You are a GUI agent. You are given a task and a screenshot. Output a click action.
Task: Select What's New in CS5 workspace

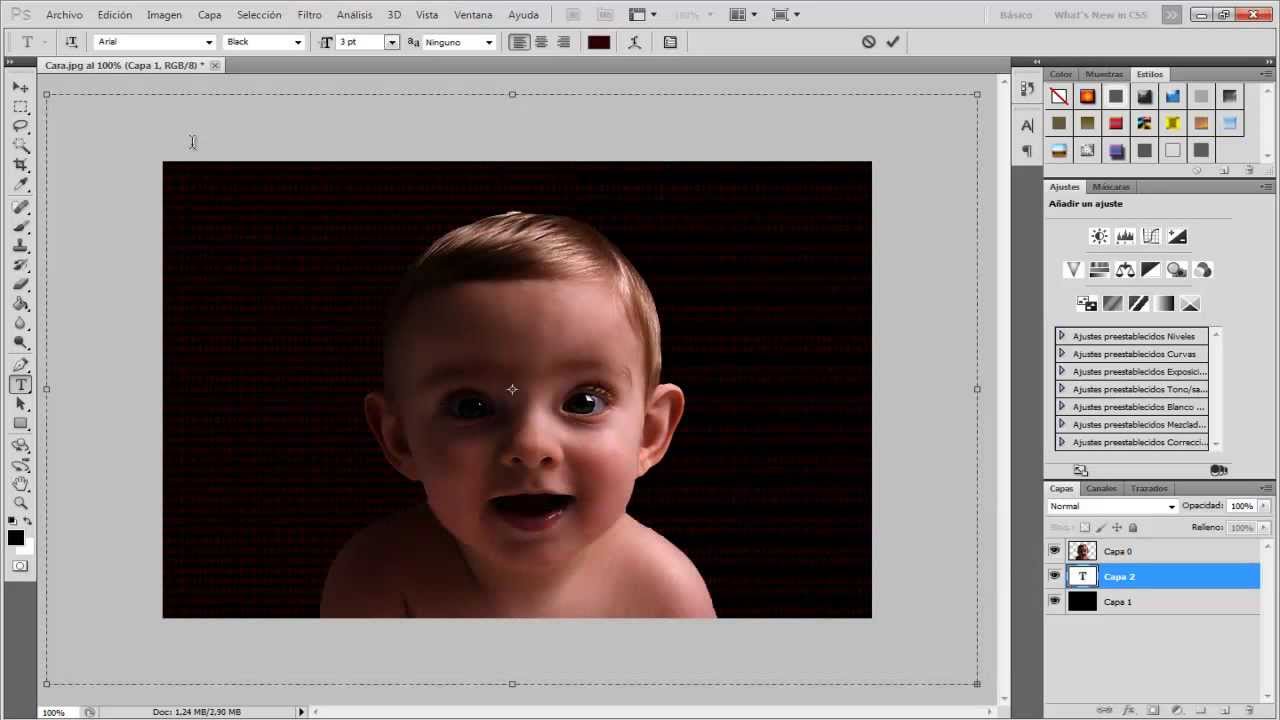point(1101,15)
